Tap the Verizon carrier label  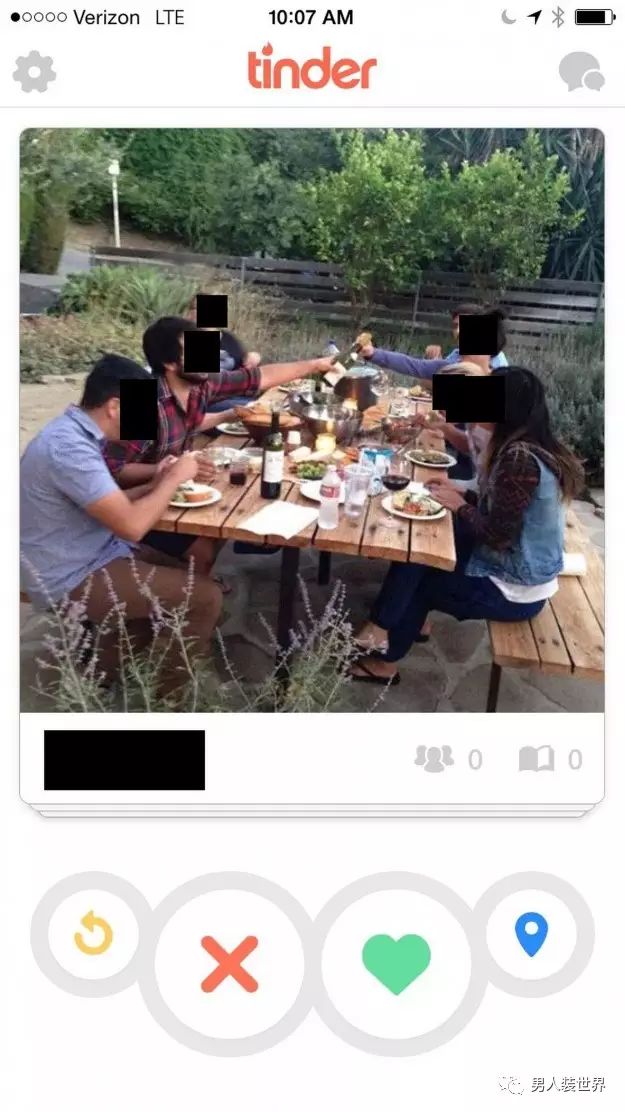[x=106, y=17]
